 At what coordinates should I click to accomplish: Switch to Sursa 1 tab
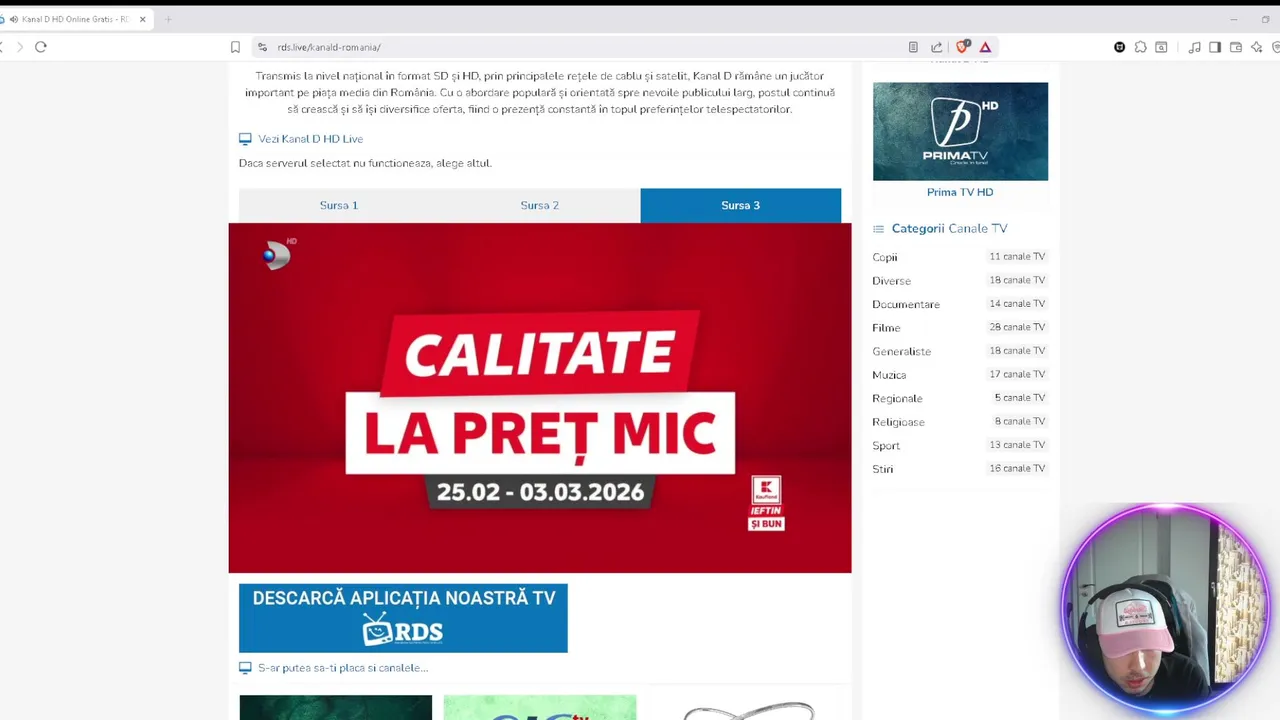pos(339,205)
